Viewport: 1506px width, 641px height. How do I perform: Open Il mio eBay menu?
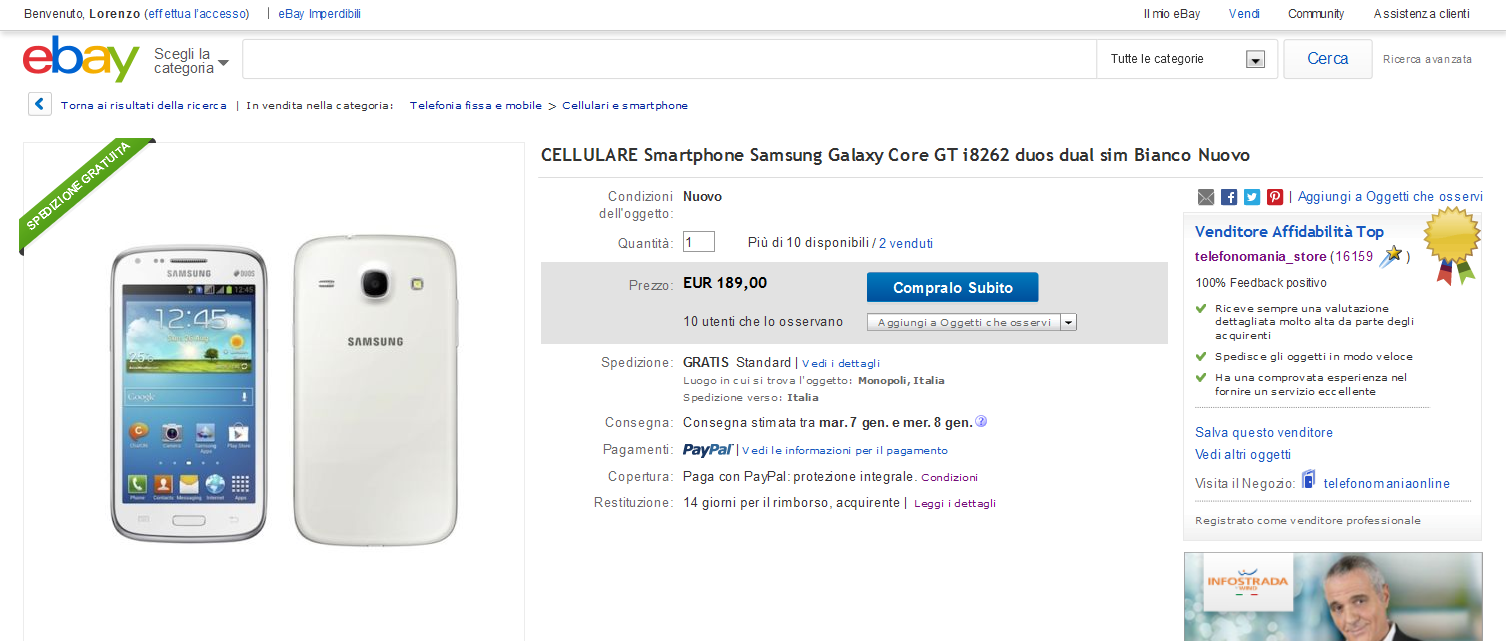tap(1171, 14)
